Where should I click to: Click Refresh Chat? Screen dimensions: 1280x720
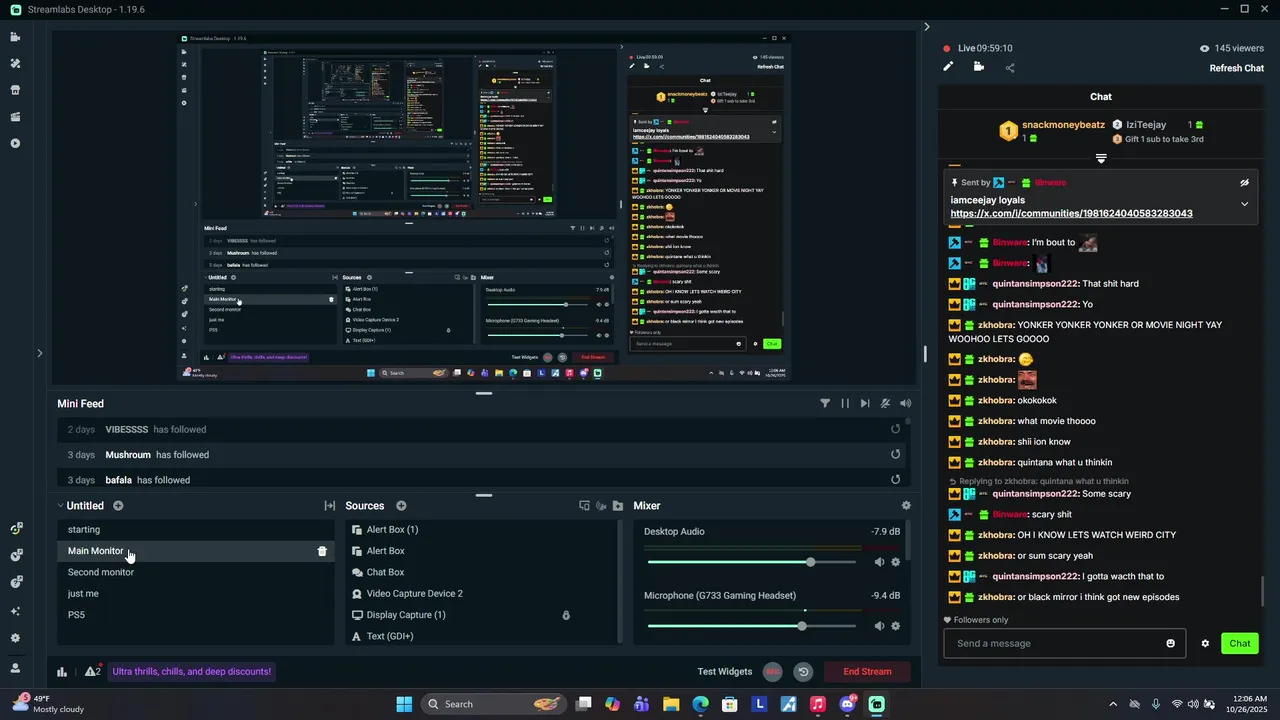(x=1237, y=68)
